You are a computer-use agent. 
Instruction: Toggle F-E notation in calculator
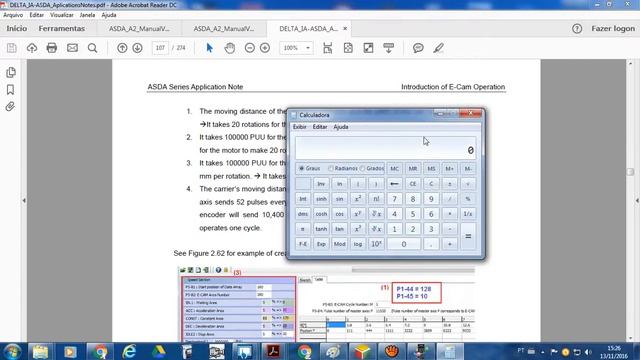tap(303, 244)
